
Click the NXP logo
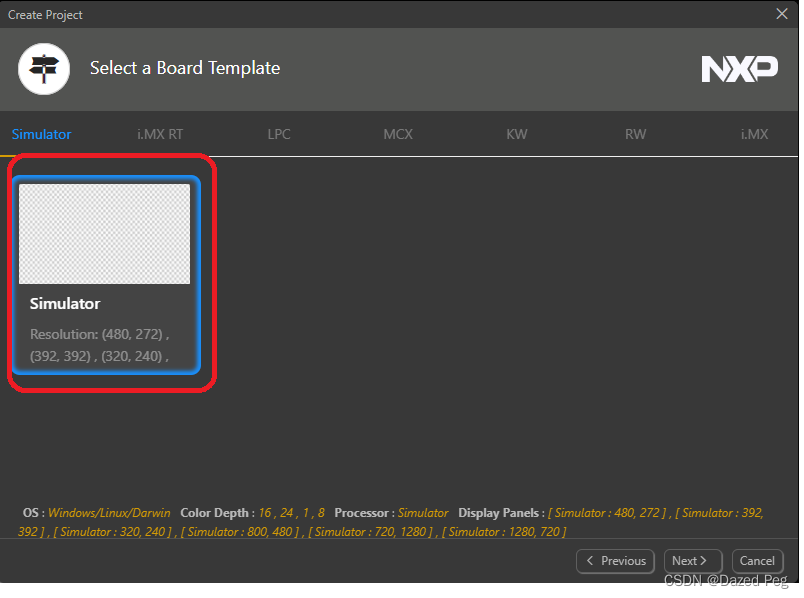coord(739,69)
